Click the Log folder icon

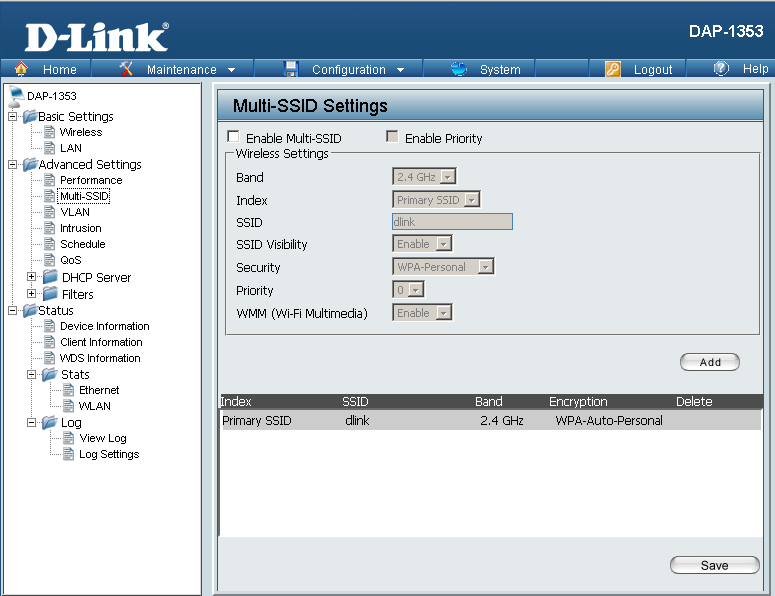[x=49, y=423]
